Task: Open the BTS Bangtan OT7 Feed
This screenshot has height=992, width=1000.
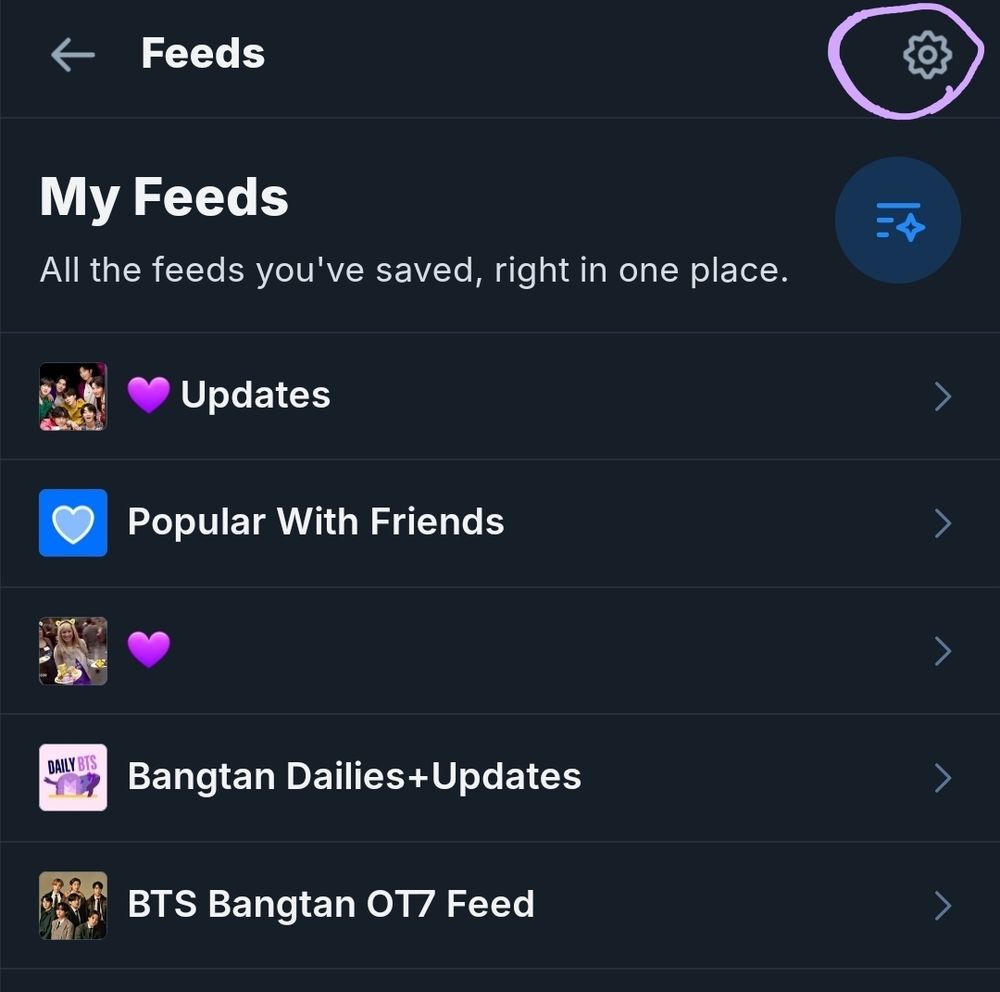Action: [x=330, y=903]
